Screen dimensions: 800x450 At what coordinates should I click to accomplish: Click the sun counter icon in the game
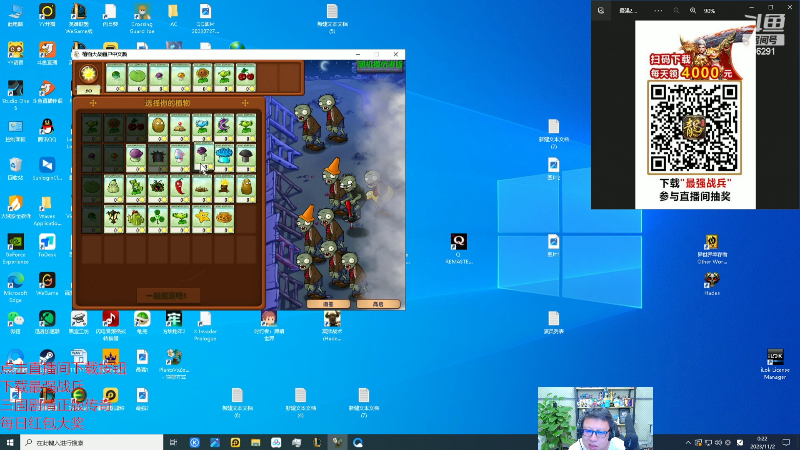(88, 74)
